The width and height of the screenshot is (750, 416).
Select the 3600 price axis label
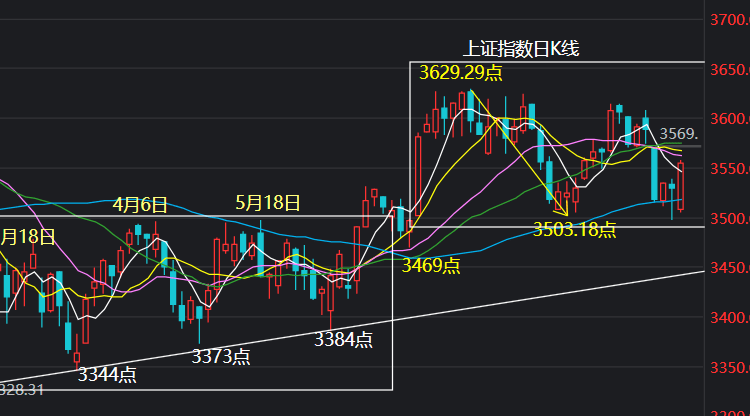730,119
